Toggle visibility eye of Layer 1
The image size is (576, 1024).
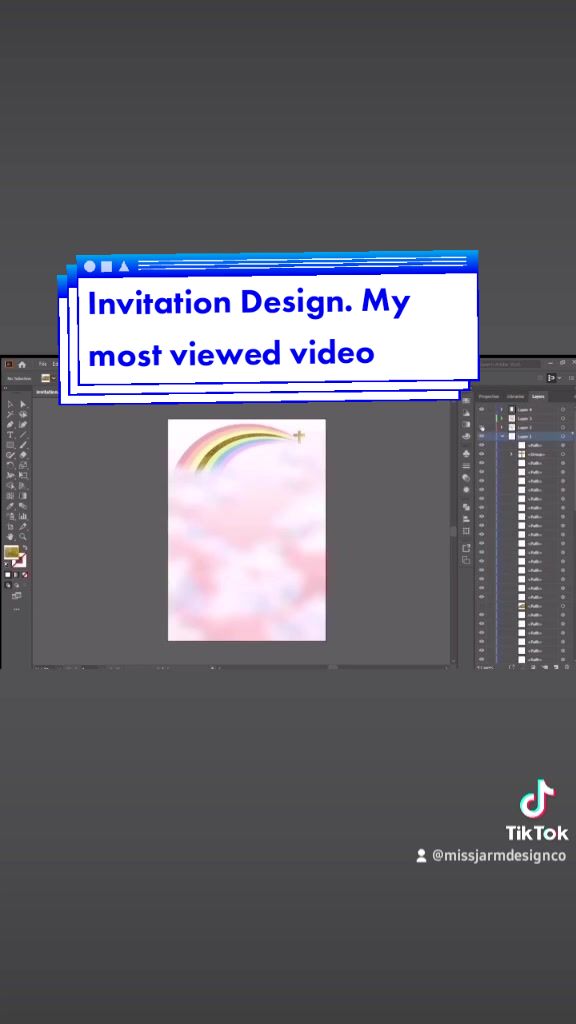pos(482,436)
